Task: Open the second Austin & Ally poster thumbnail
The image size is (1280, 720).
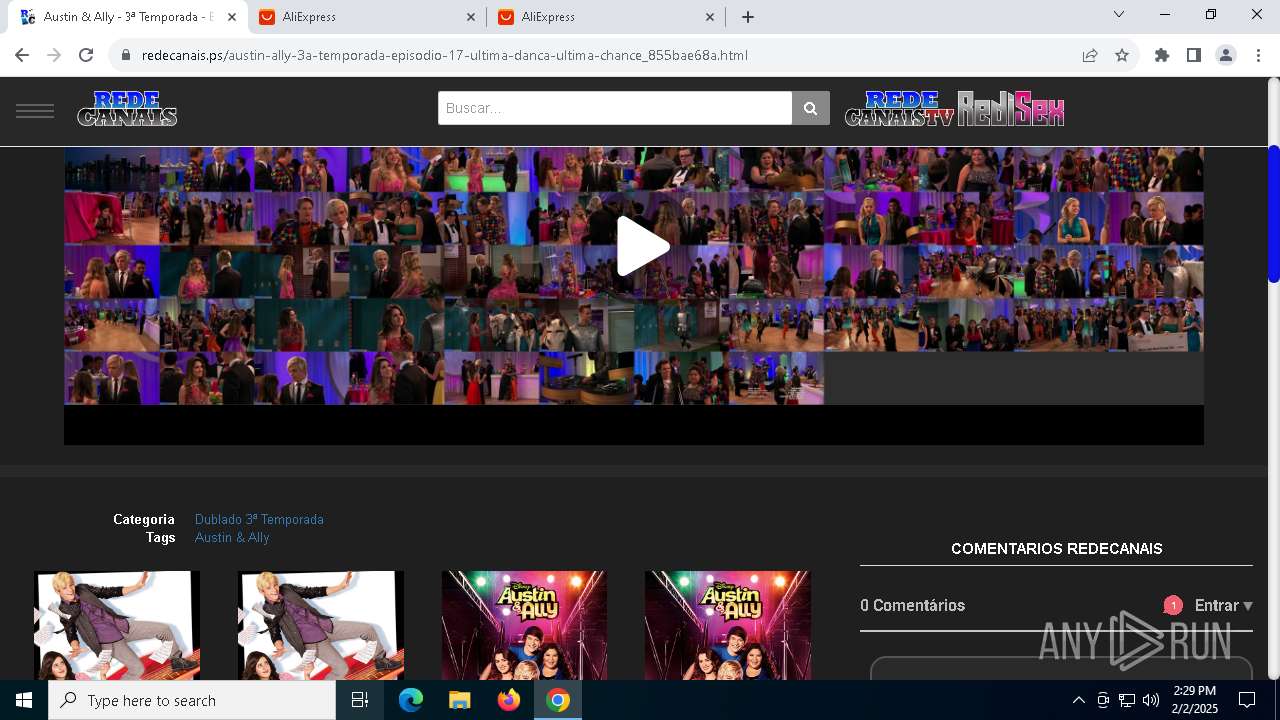Action: [x=321, y=625]
